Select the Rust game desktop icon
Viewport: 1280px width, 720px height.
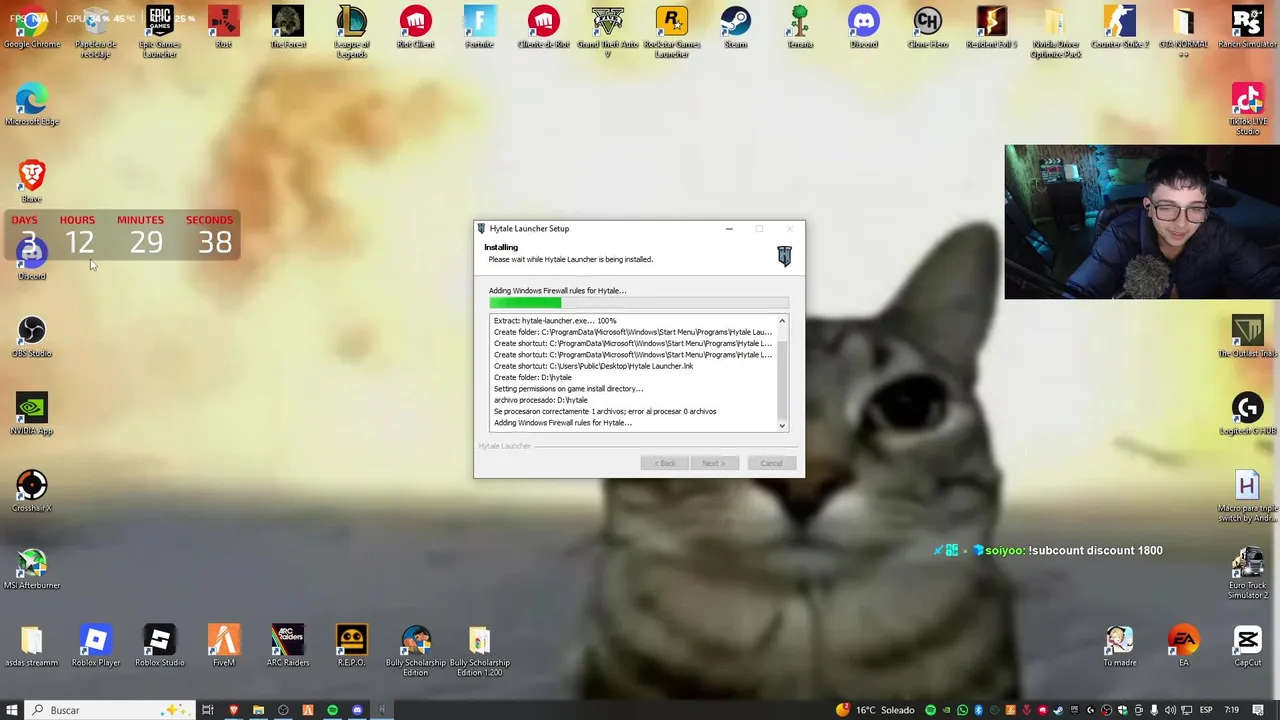224,28
